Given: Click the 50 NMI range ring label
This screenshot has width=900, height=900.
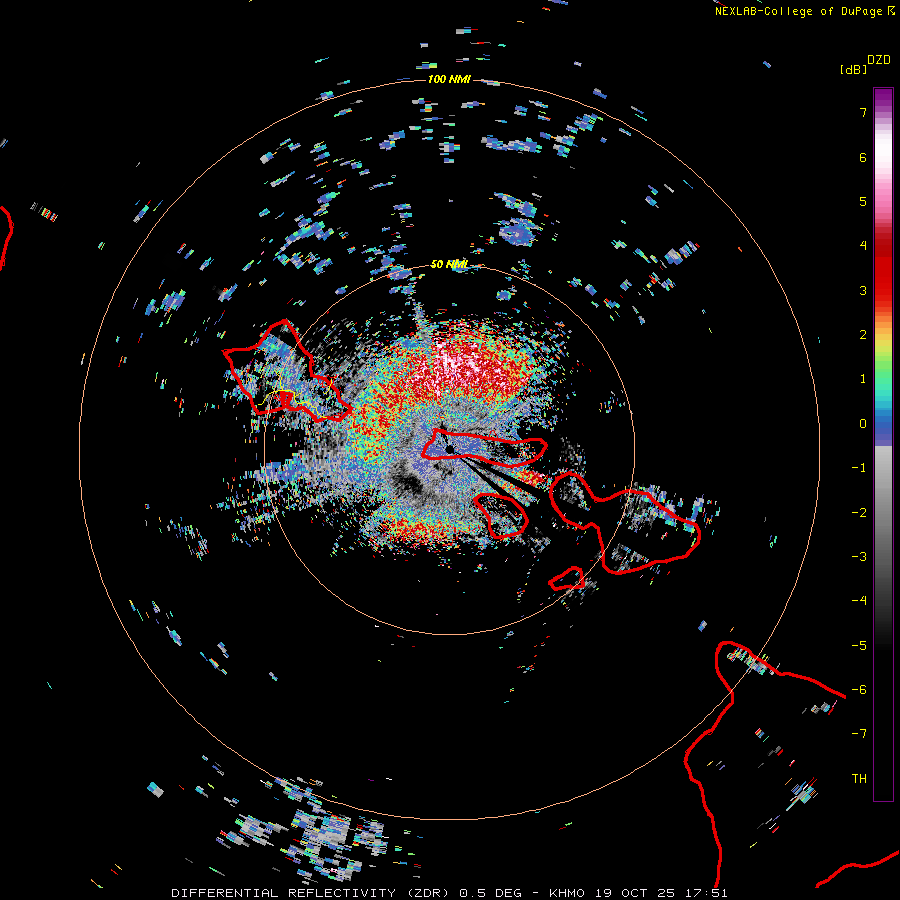Looking at the screenshot, I should pos(449,265).
